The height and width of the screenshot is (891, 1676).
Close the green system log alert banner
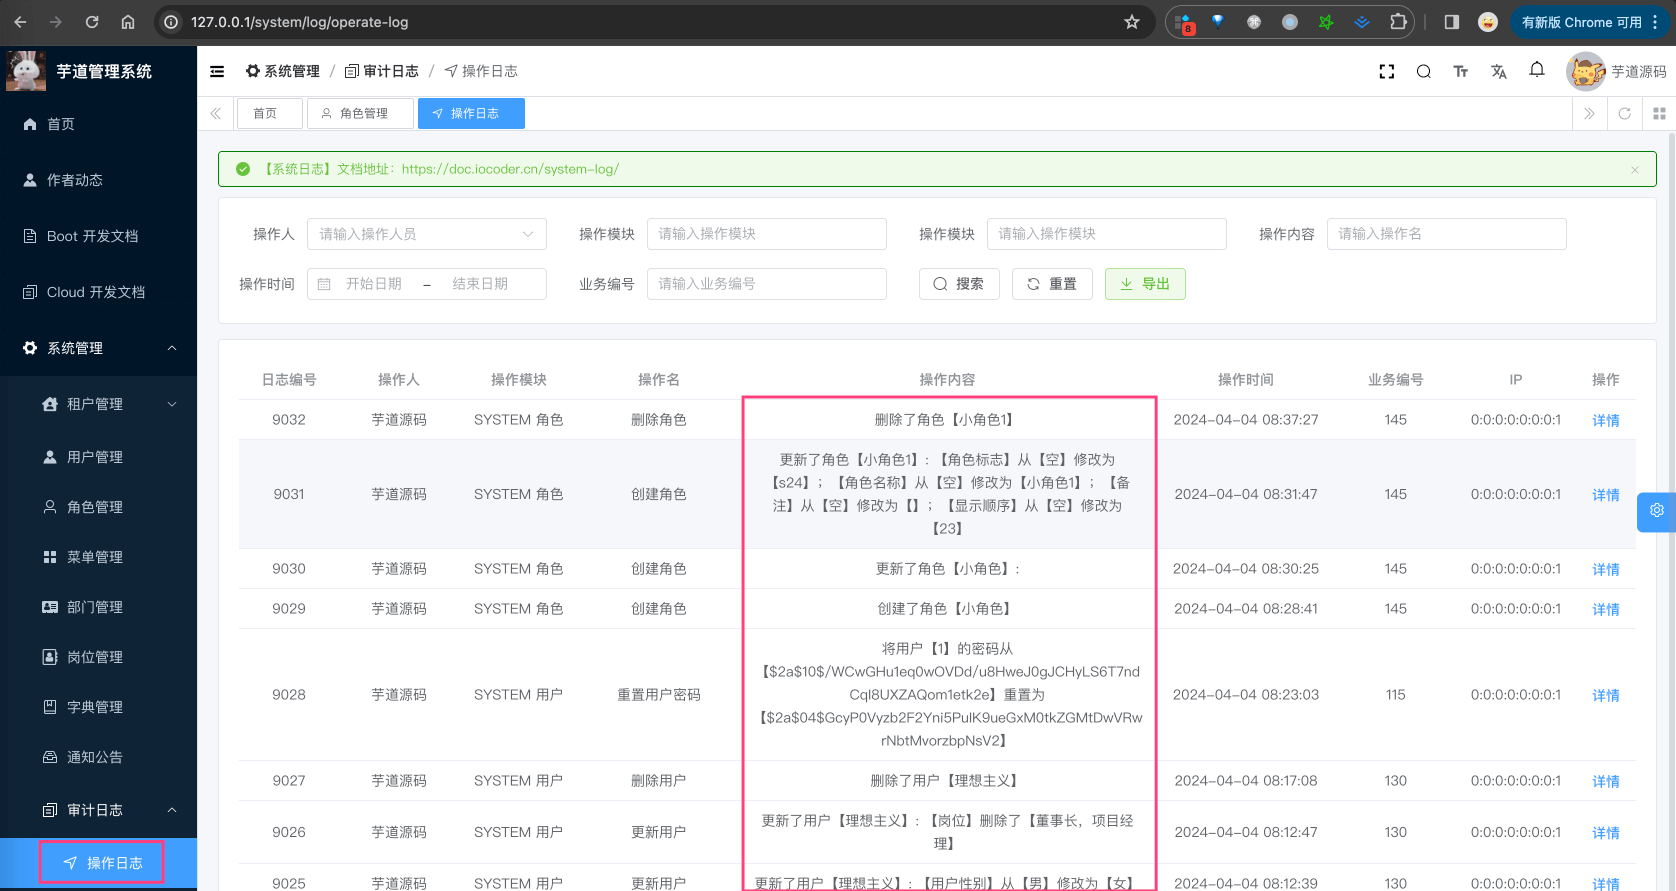pyautogui.click(x=1635, y=170)
